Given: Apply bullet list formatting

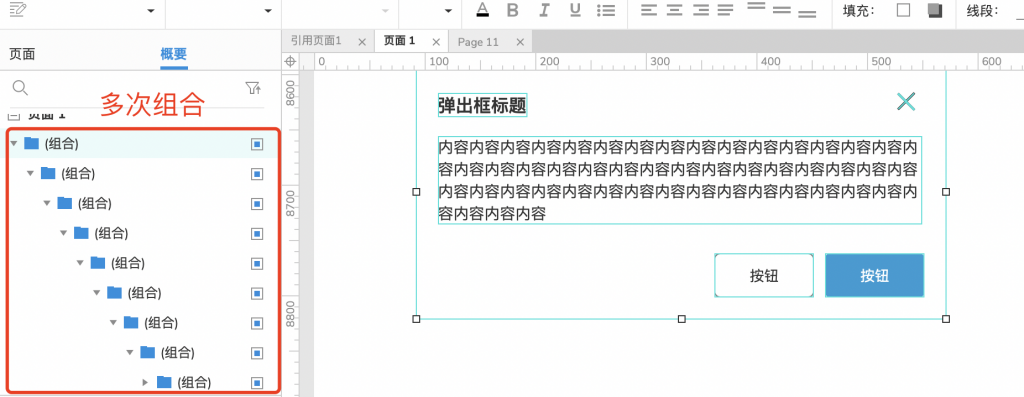Looking at the screenshot, I should tap(607, 10).
